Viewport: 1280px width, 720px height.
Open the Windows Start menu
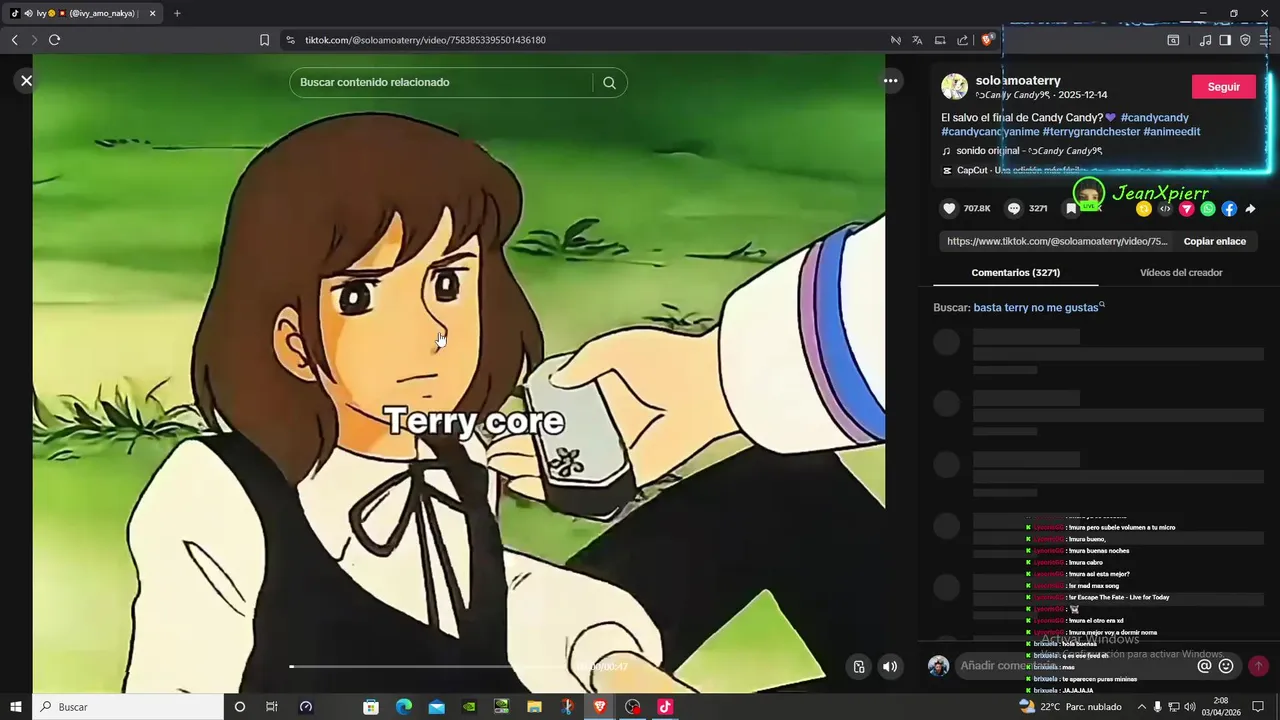(15, 707)
